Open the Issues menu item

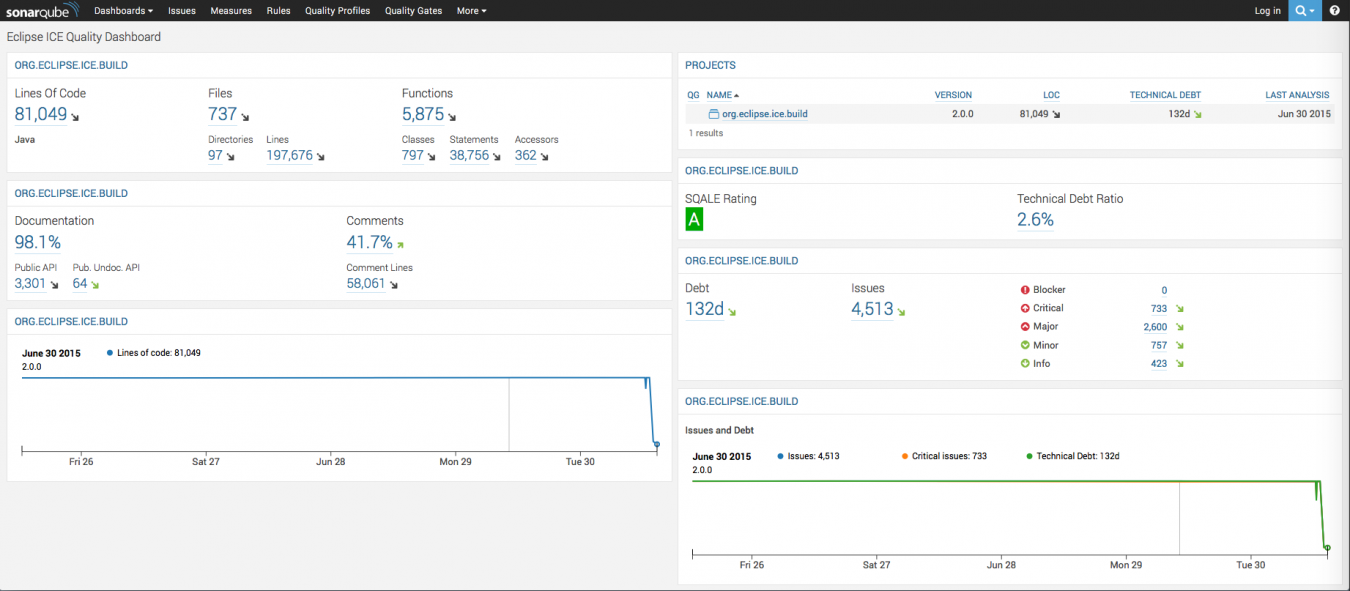click(x=182, y=11)
